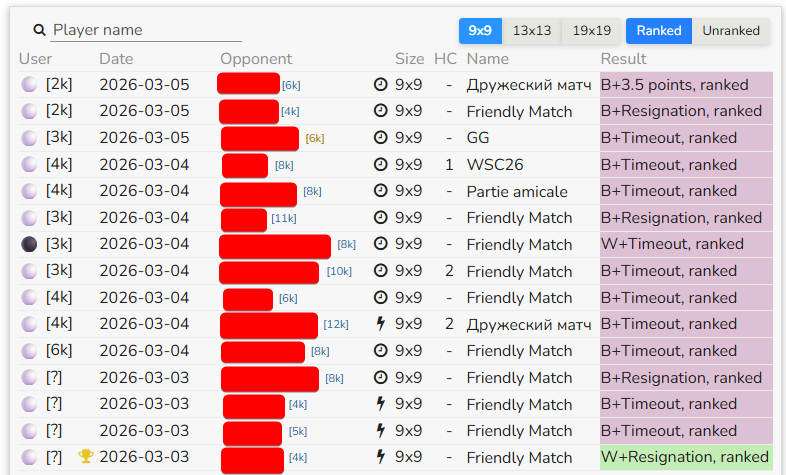The width and height of the screenshot is (786, 475).
Task: Click lightning icon in the [12k] opponent row
Action: tap(380, 324)
